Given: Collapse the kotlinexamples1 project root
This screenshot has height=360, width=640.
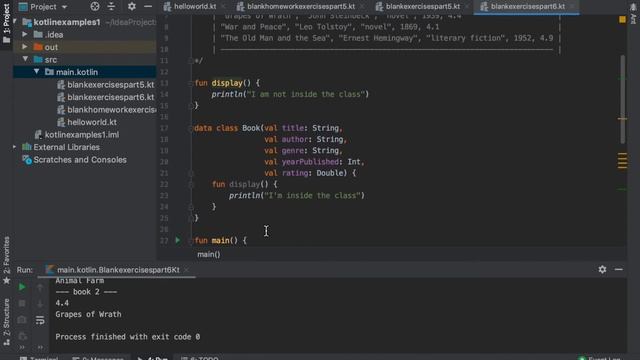Looking at the screenshot, I should click(16, 21).
